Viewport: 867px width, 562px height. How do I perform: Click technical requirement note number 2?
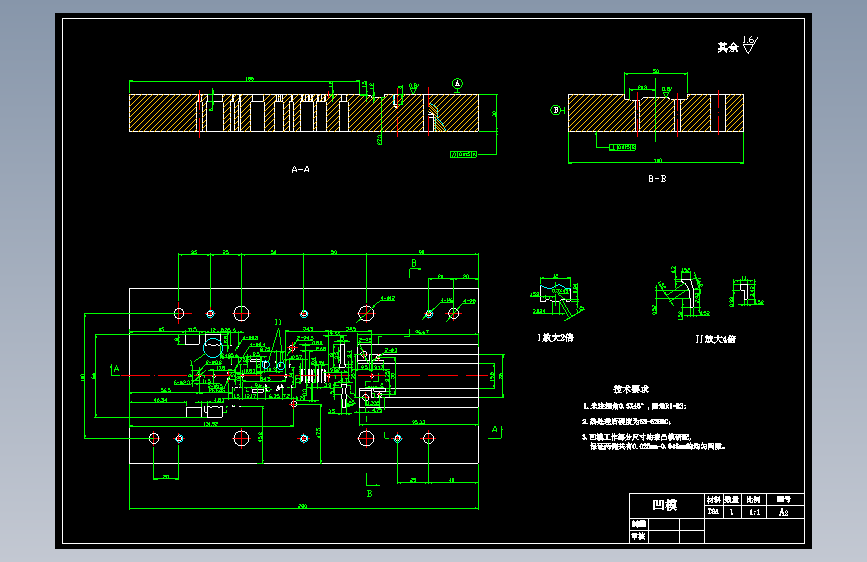tap(626, 422)
